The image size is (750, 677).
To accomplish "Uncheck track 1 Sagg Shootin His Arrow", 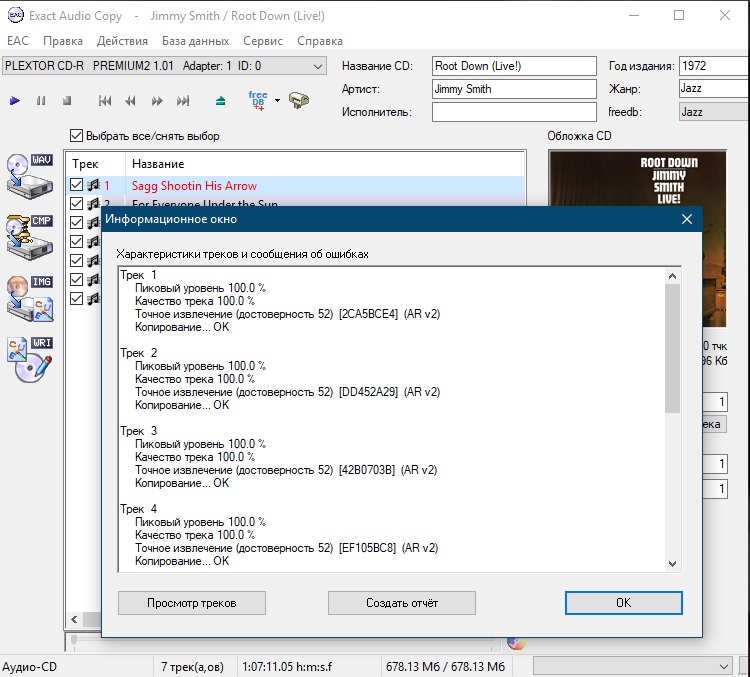I will tap(76, 185).
